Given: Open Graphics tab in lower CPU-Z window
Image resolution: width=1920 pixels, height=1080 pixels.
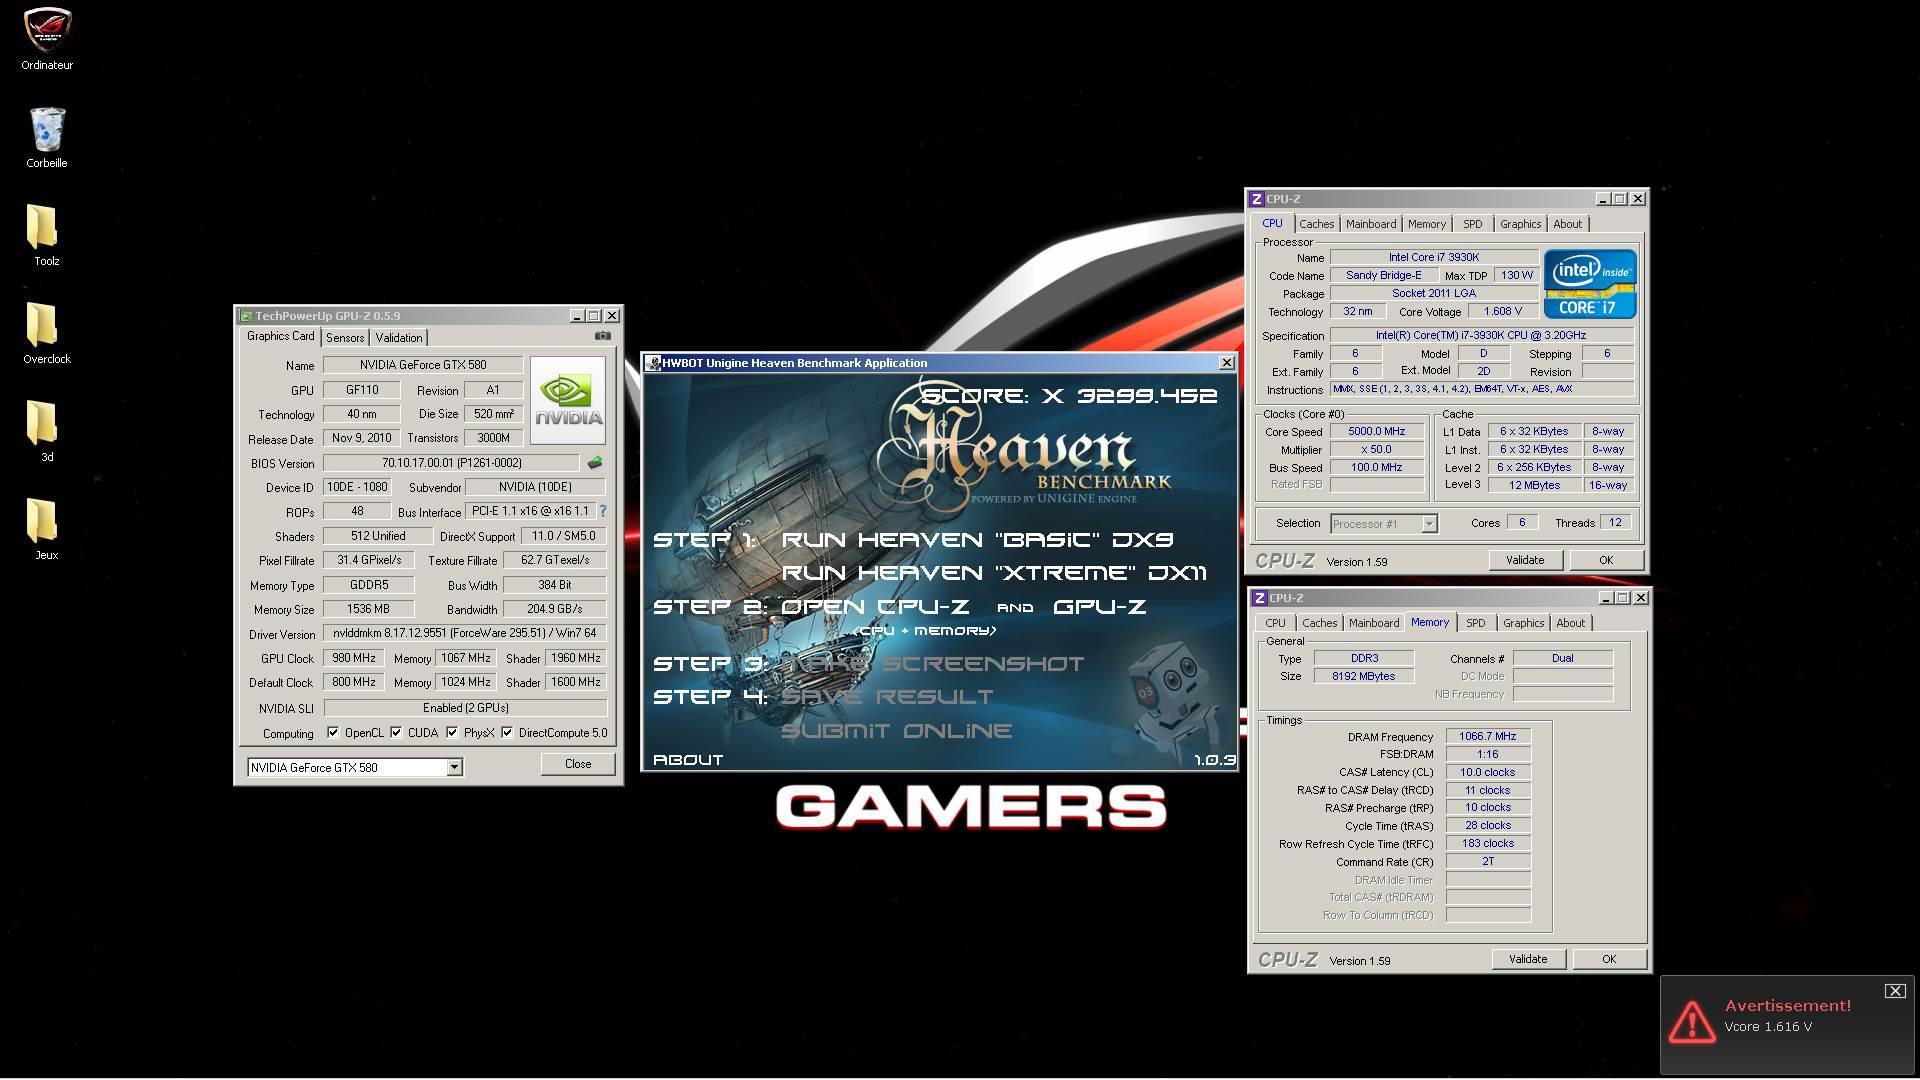Looking at the screenshot, I should [x=1523, y=623].
